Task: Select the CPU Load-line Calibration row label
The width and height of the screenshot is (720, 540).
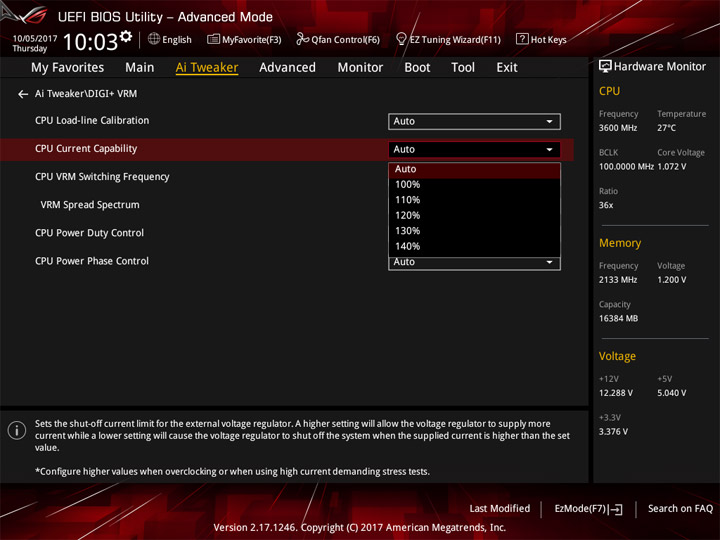Action: pyautogui.click(x=92, y=120)
